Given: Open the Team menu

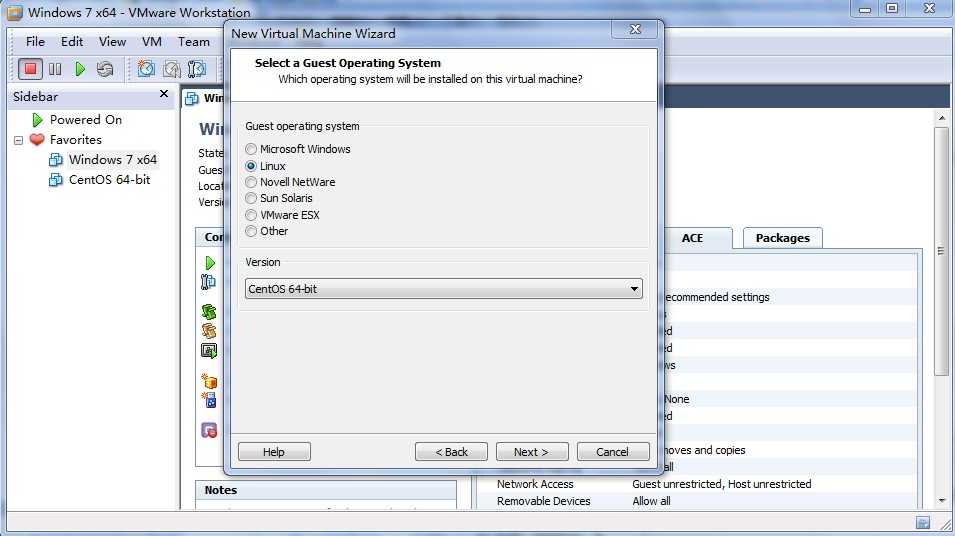Looking at the screenshot, I should 194,41.
